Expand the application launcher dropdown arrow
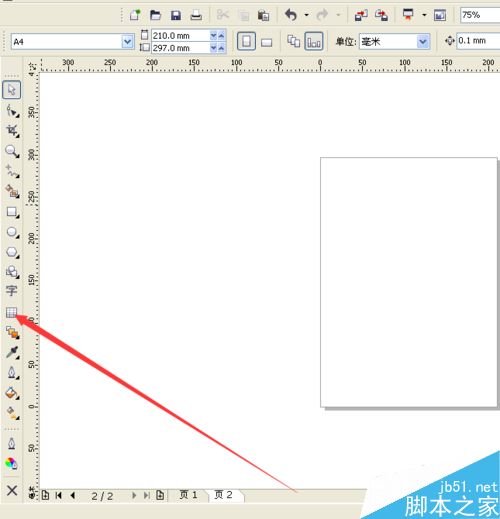Image resolution: width=500 pixels, height=519 pixels. pos(424,15)
